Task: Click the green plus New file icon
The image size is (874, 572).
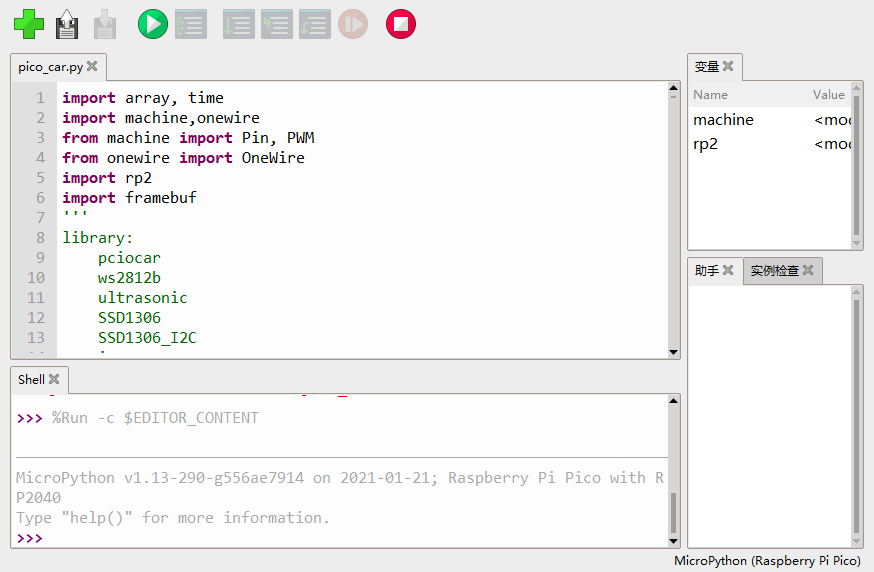Action: pos(29,24)
